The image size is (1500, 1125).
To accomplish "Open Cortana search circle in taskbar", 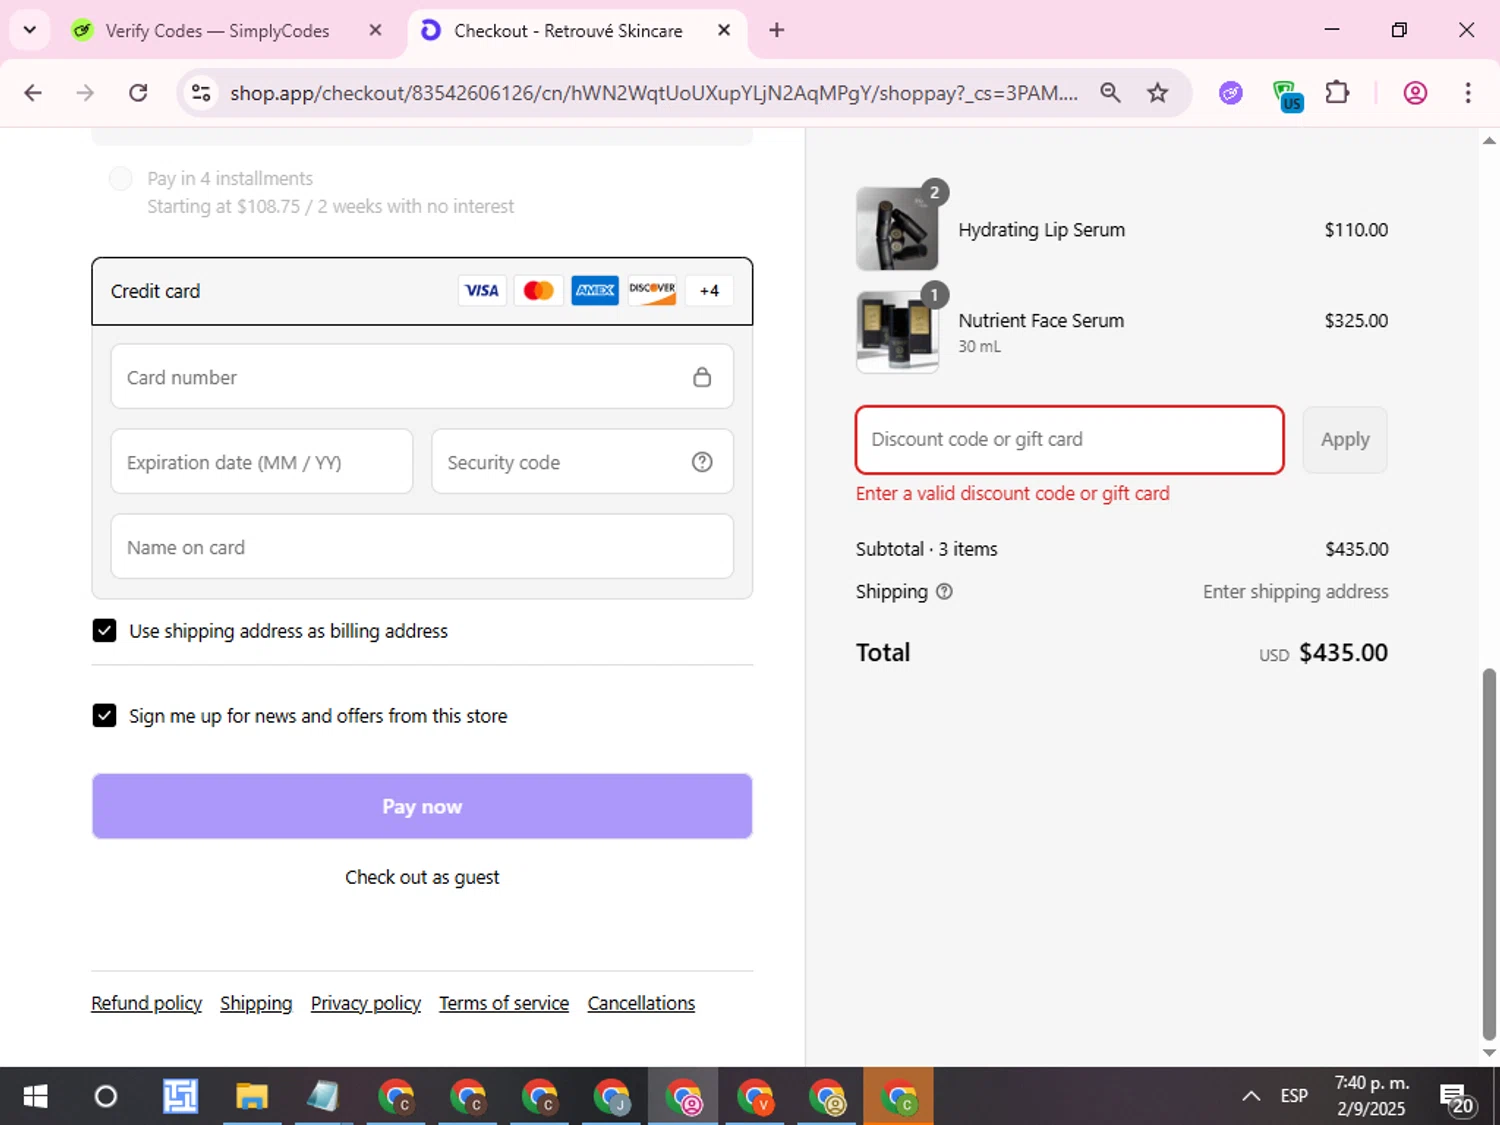I will 105,1097.
